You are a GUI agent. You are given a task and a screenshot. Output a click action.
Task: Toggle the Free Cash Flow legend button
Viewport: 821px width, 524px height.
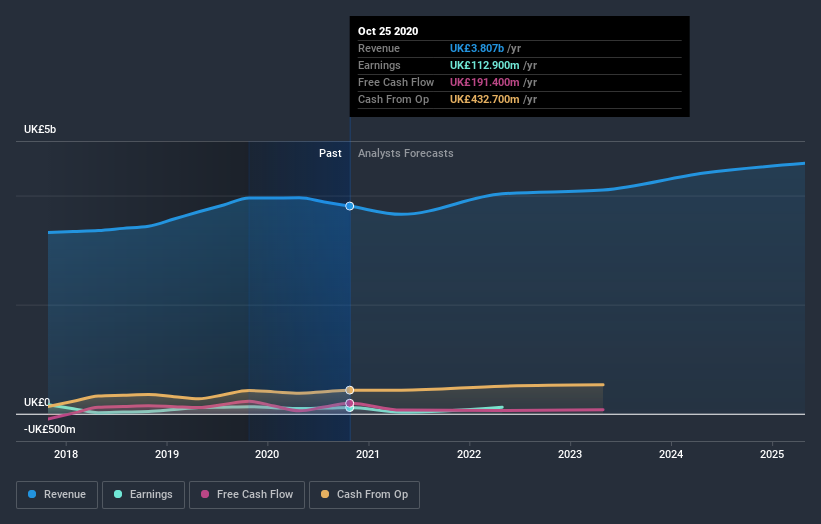pos(247,495)
